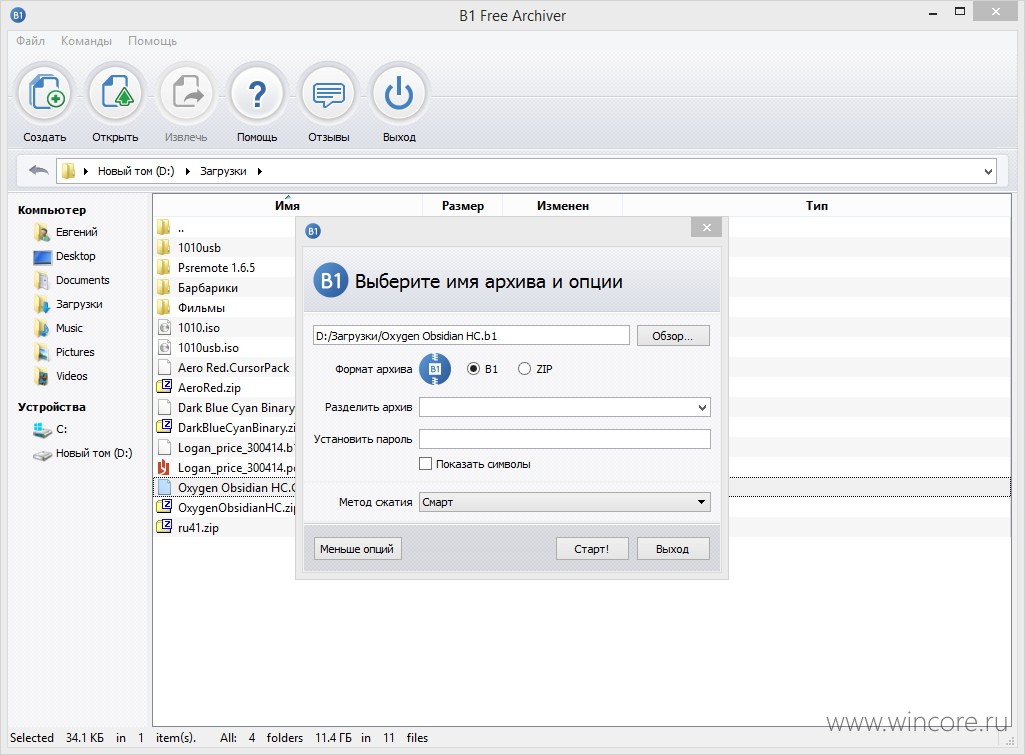The image size is (1025, 755).
Task: Click the folder icon in the address bar
Action: point(68,171)
